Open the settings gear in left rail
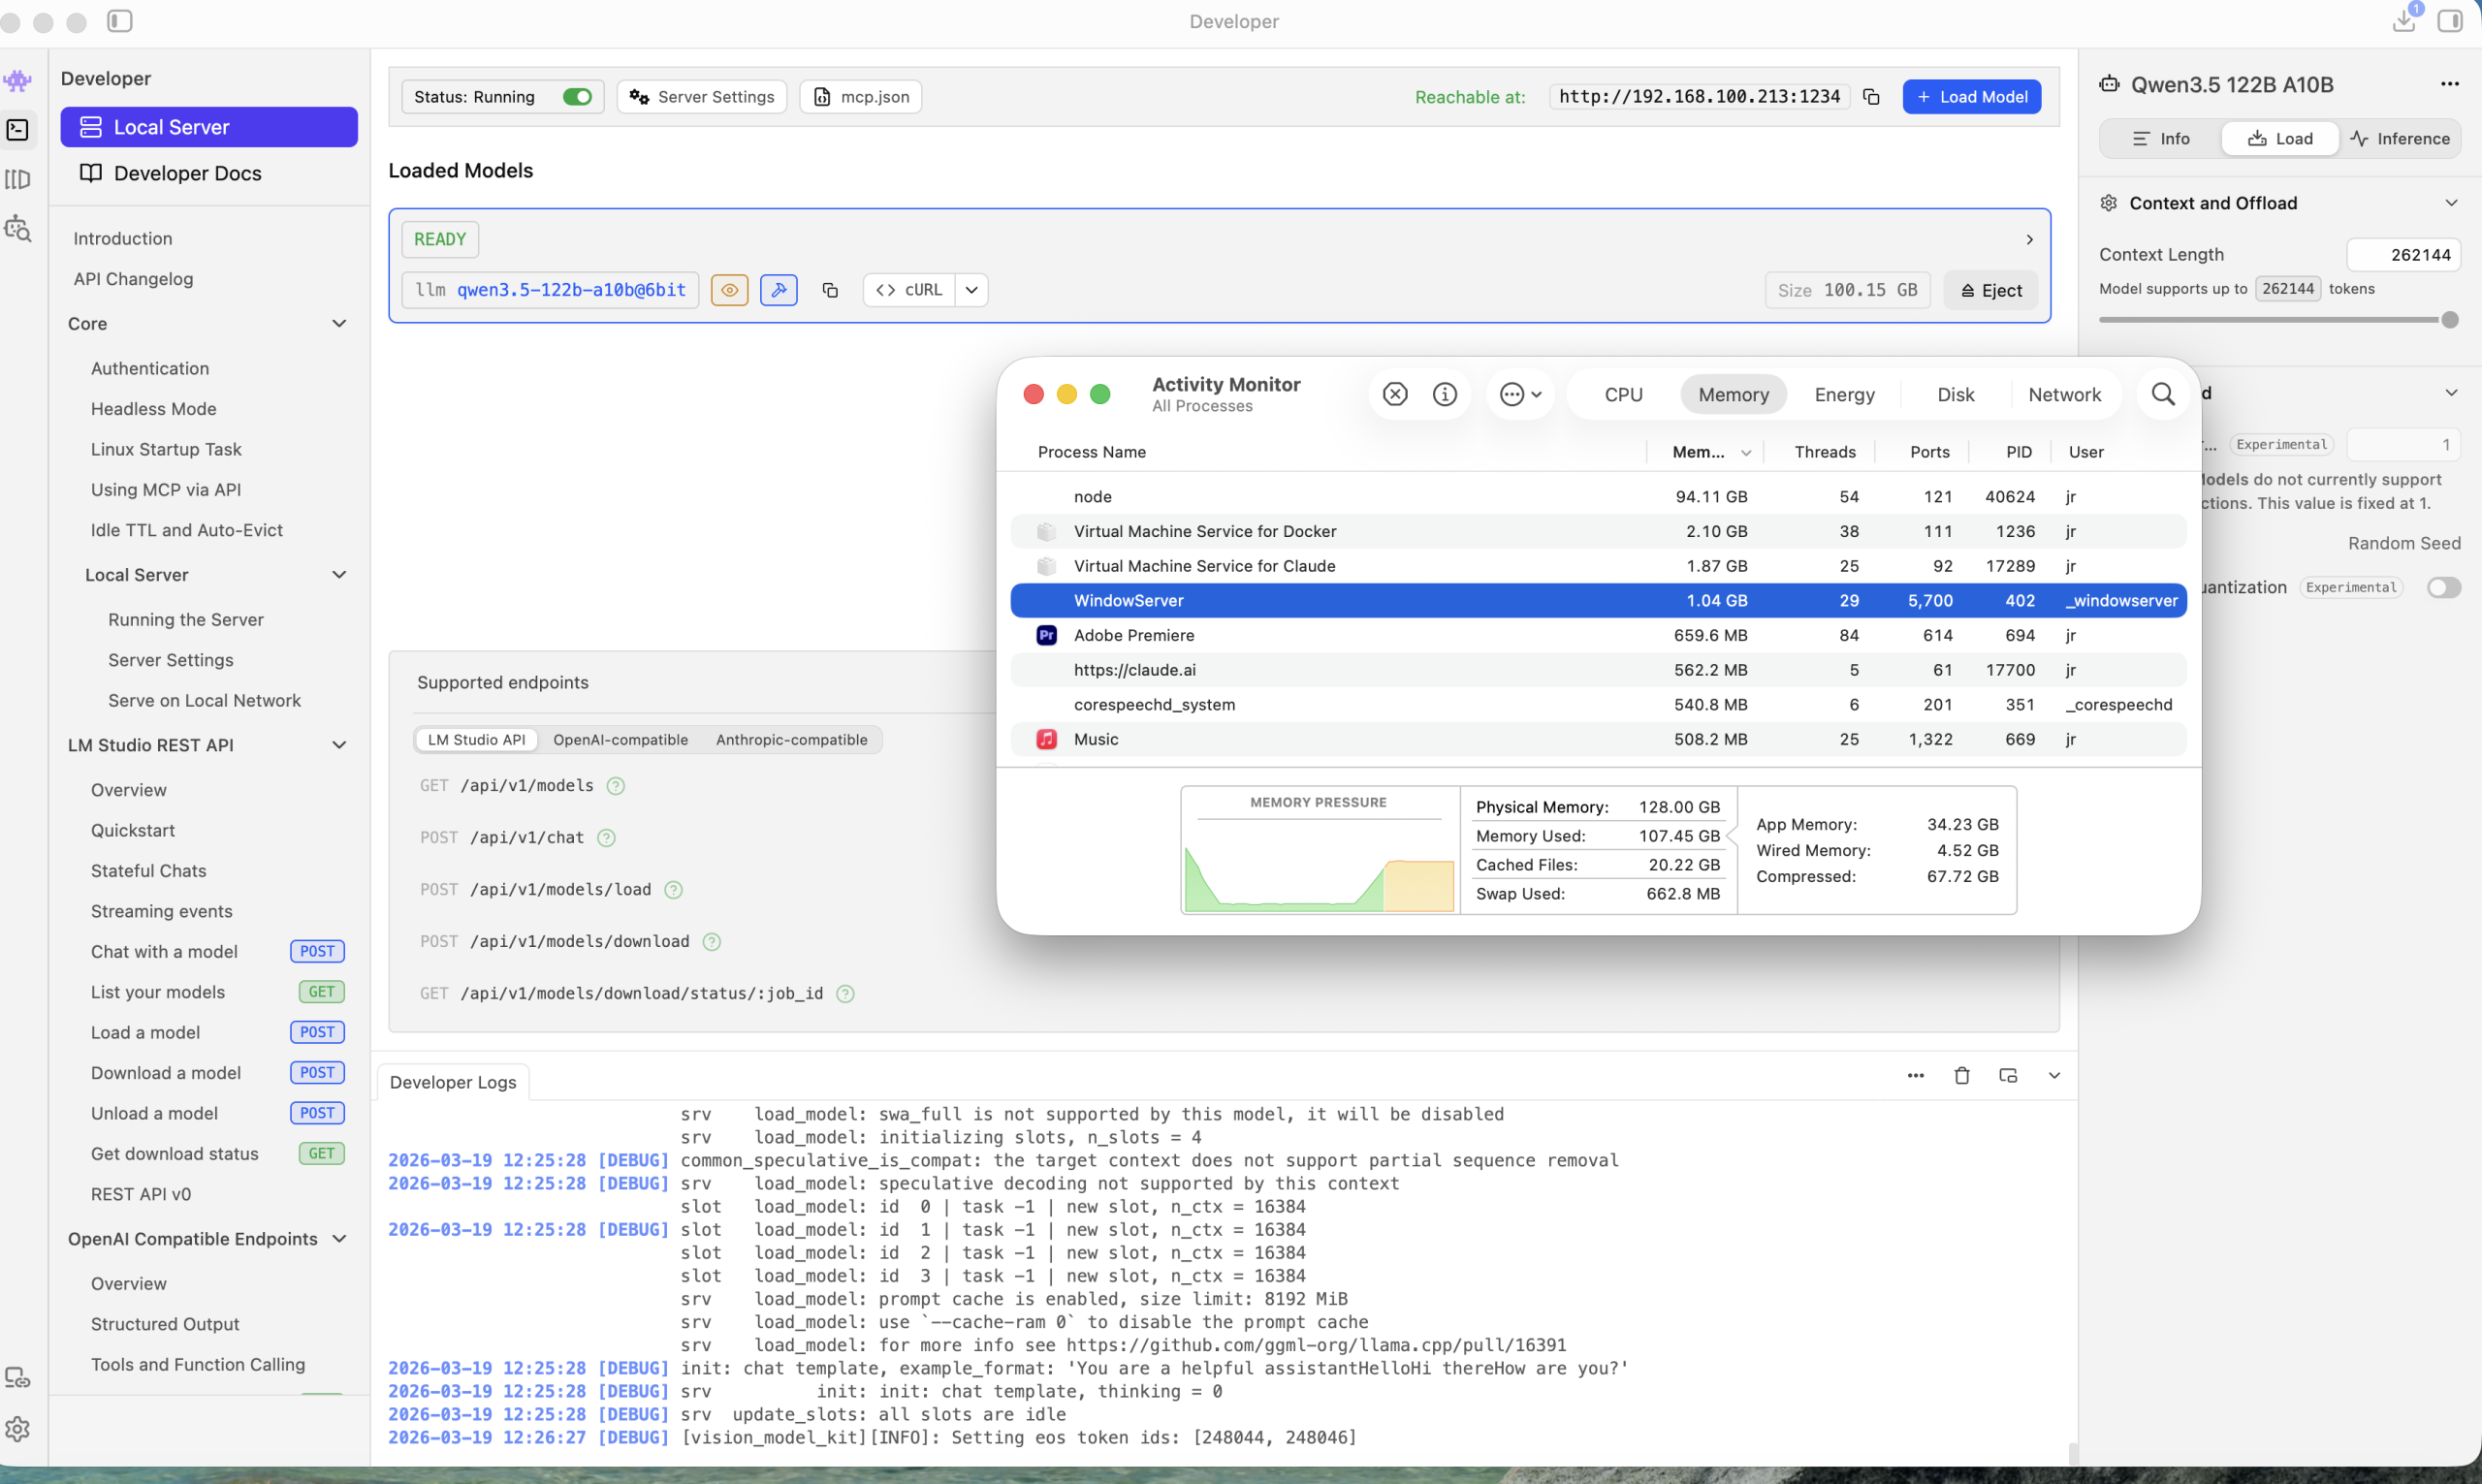Image resolution: width=2482 pixels, height=1484 pixels. click(18, 1429)
